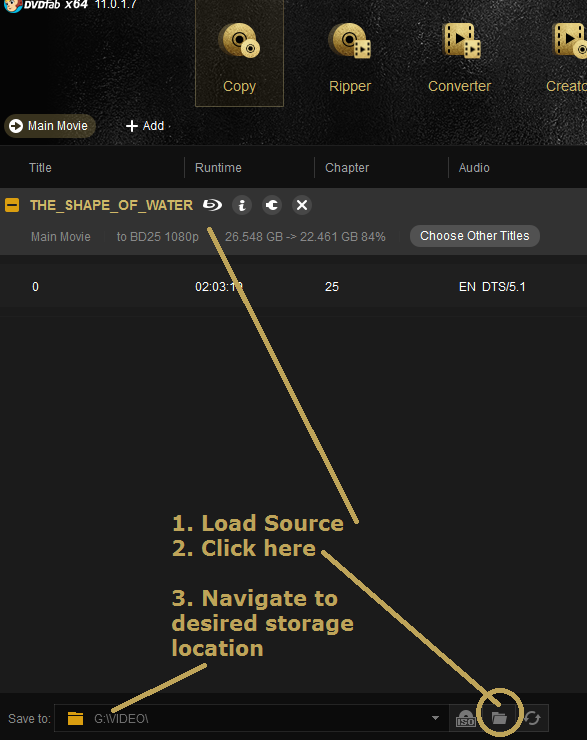Viewport: 587px width, 740px height.
Task: Select the 'to BD25 1080p' output text
Action: click(x=158, y=237)
